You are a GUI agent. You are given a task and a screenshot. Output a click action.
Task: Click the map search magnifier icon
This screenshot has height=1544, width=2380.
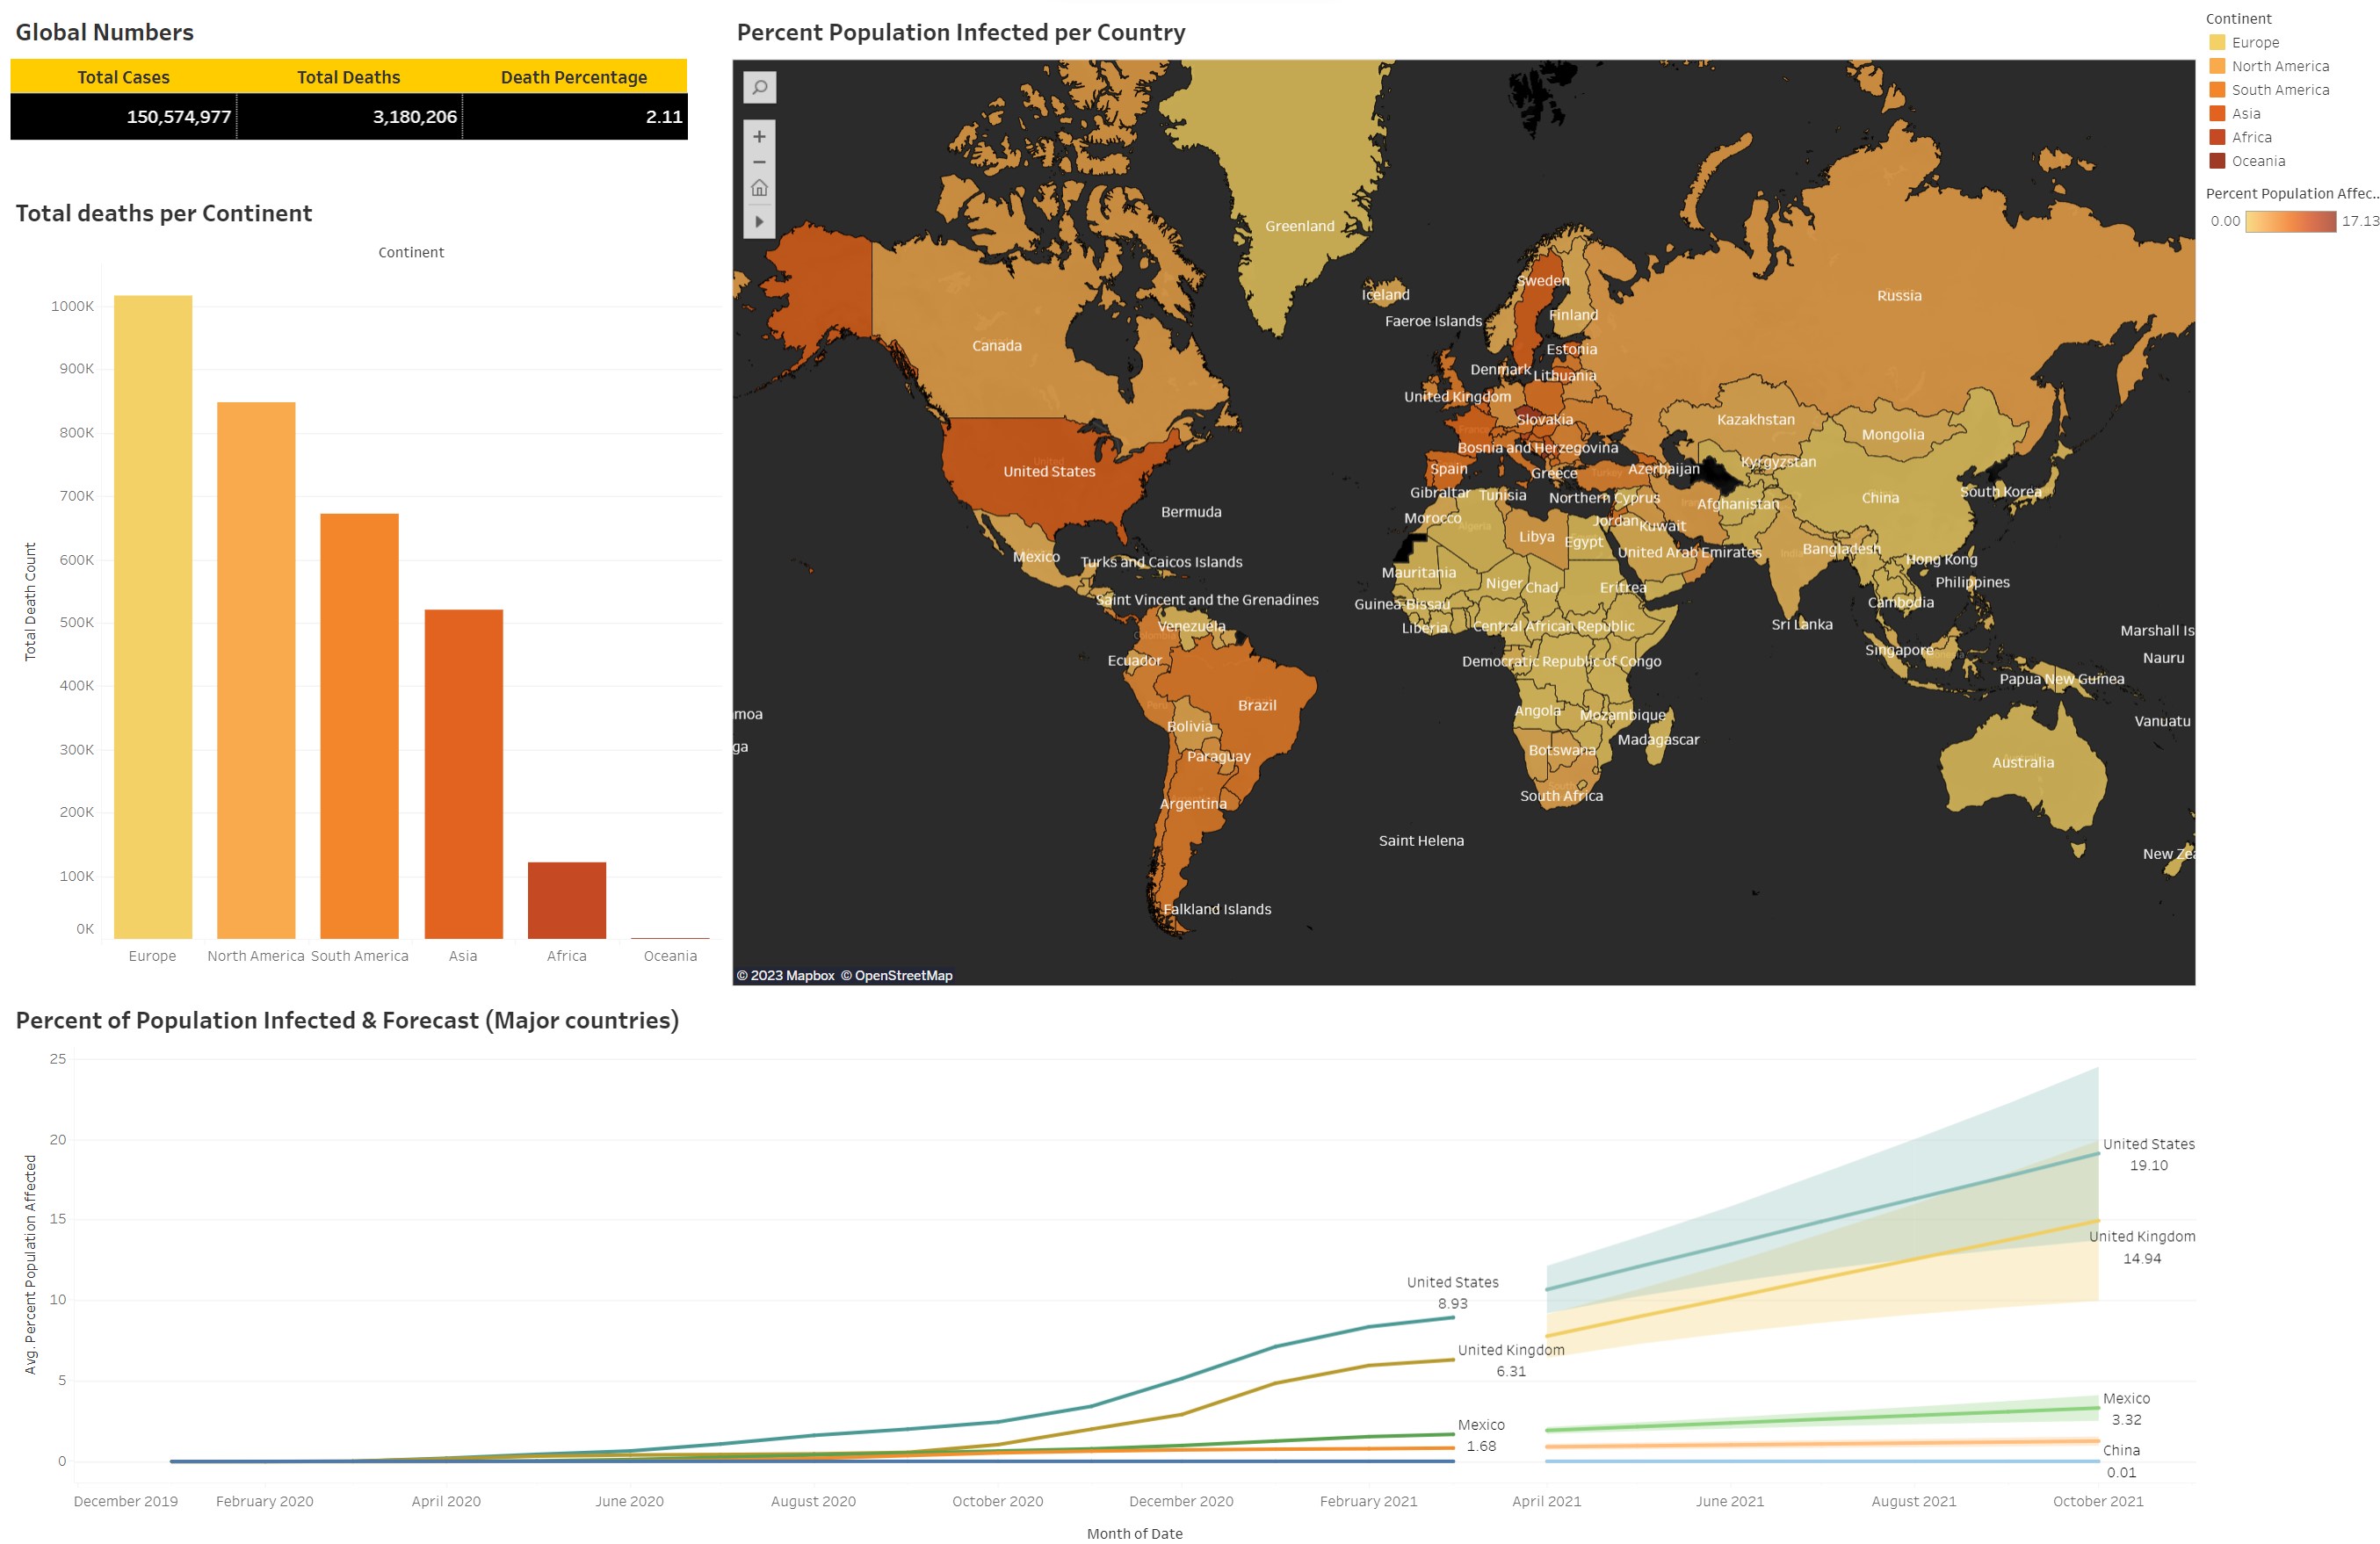click(x=759, y=87)
